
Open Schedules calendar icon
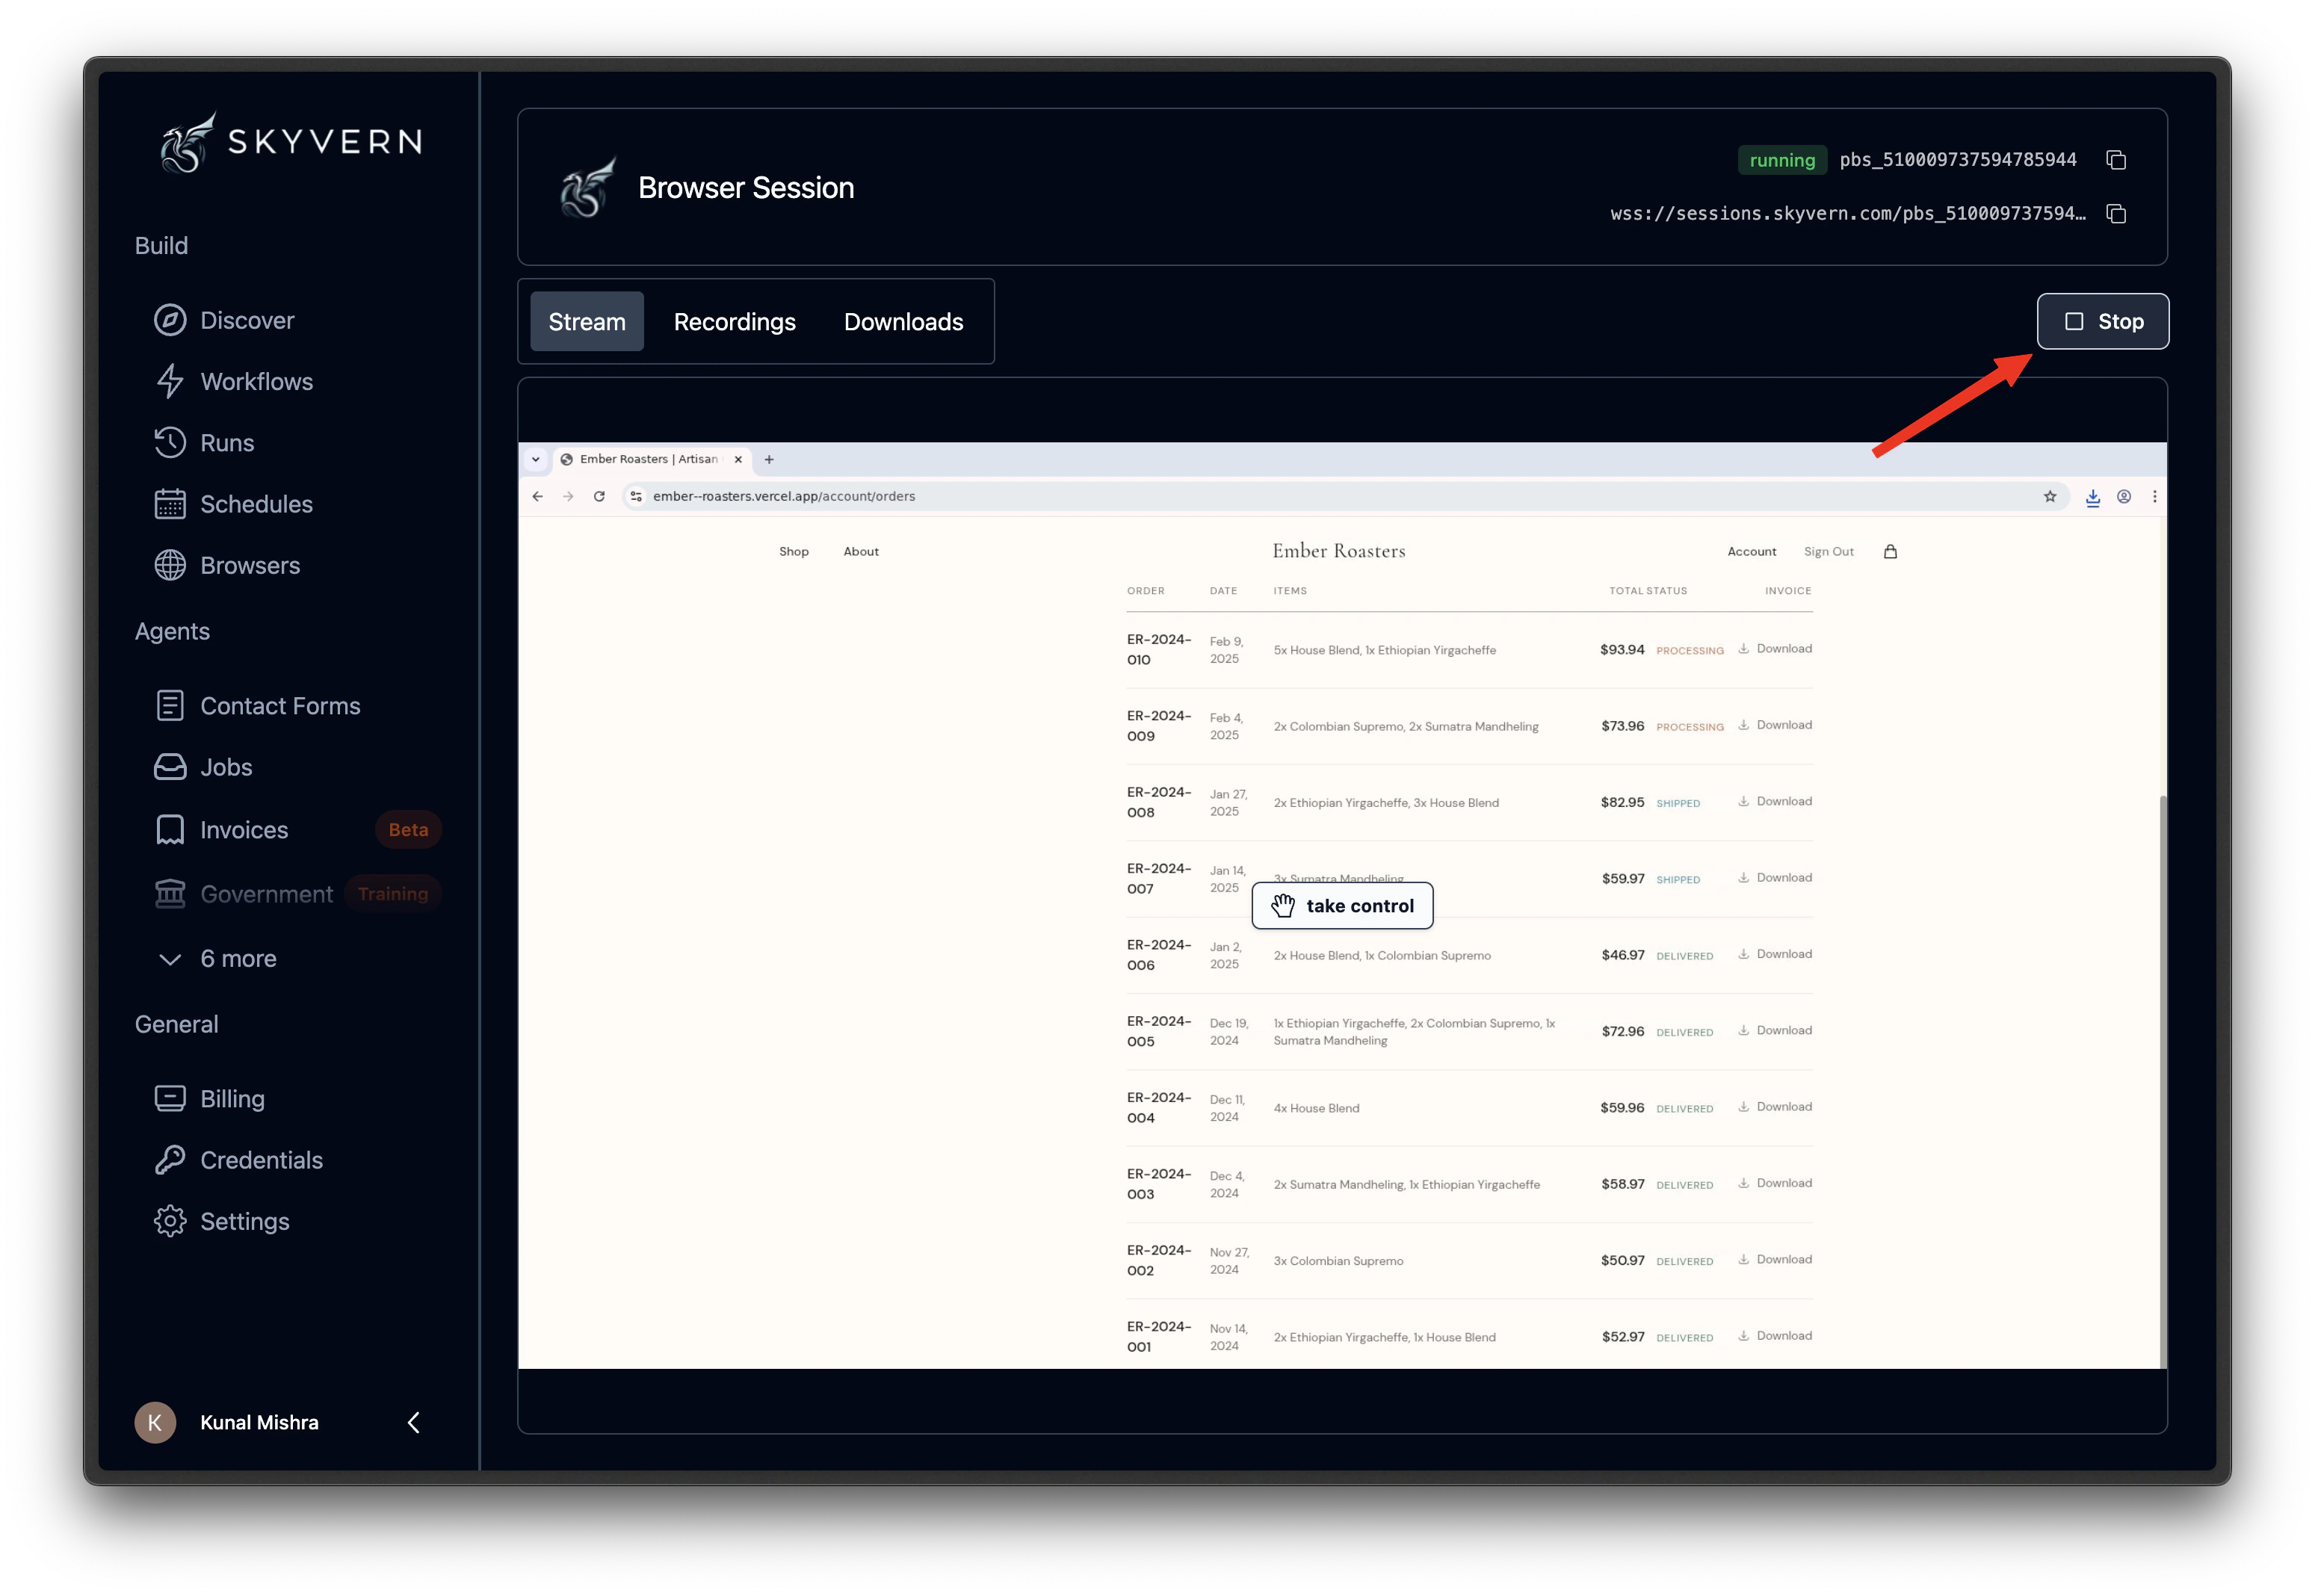tap(170, 504)
